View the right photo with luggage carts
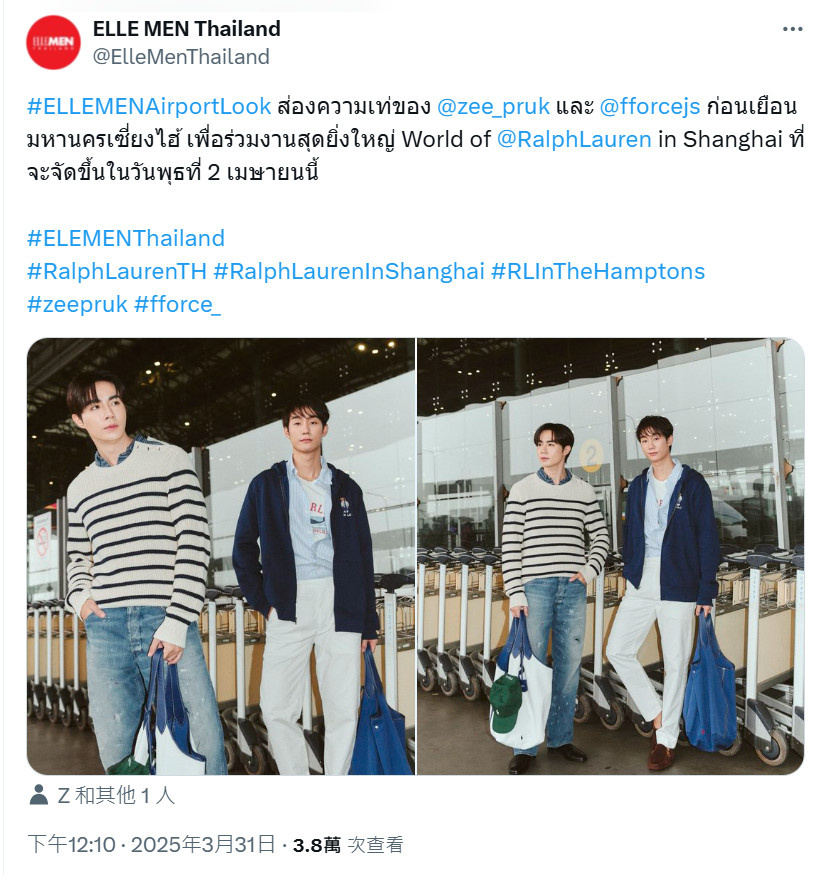The height and width of the screenshot is (875, 825). click(611, 556)
